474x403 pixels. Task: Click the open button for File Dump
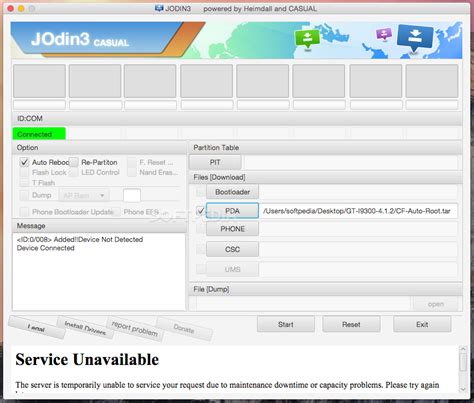pos(436,304)
